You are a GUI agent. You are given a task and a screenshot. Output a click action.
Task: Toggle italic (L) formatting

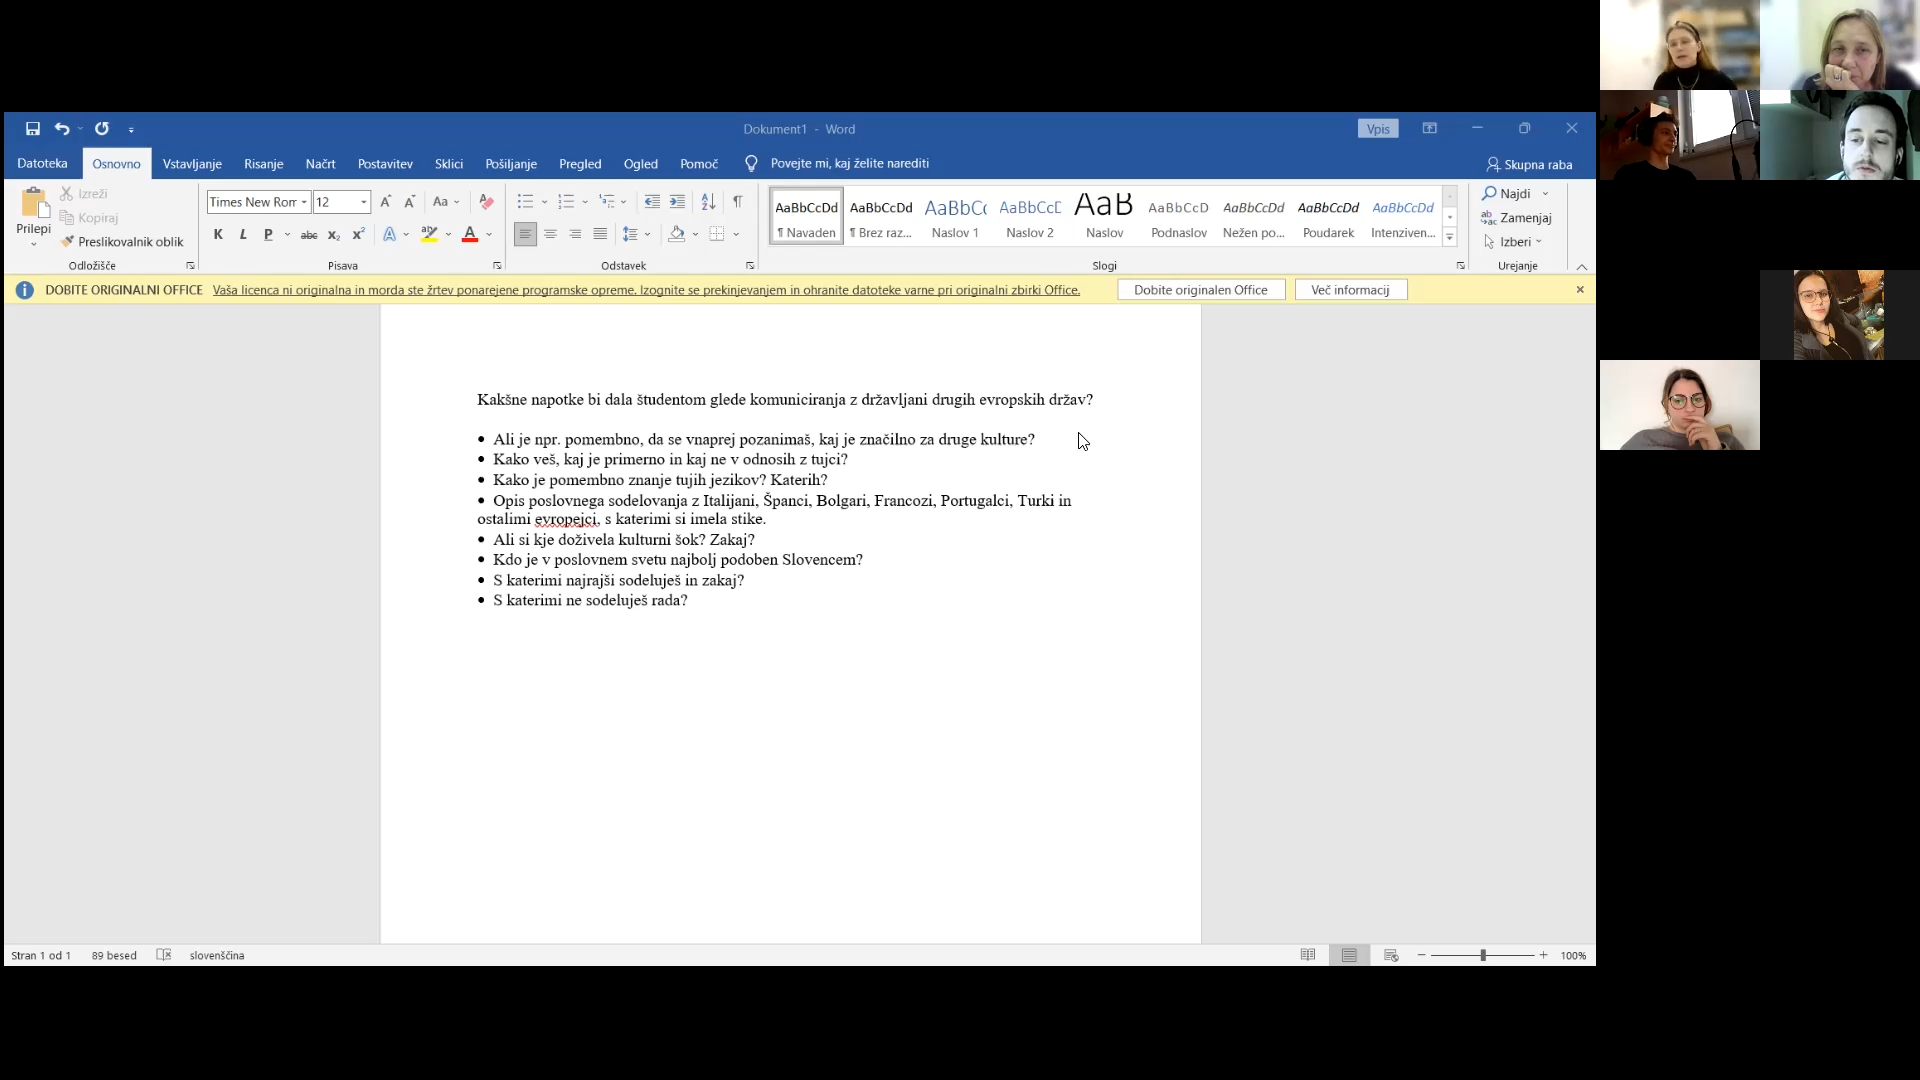click(x=243, y=234)
